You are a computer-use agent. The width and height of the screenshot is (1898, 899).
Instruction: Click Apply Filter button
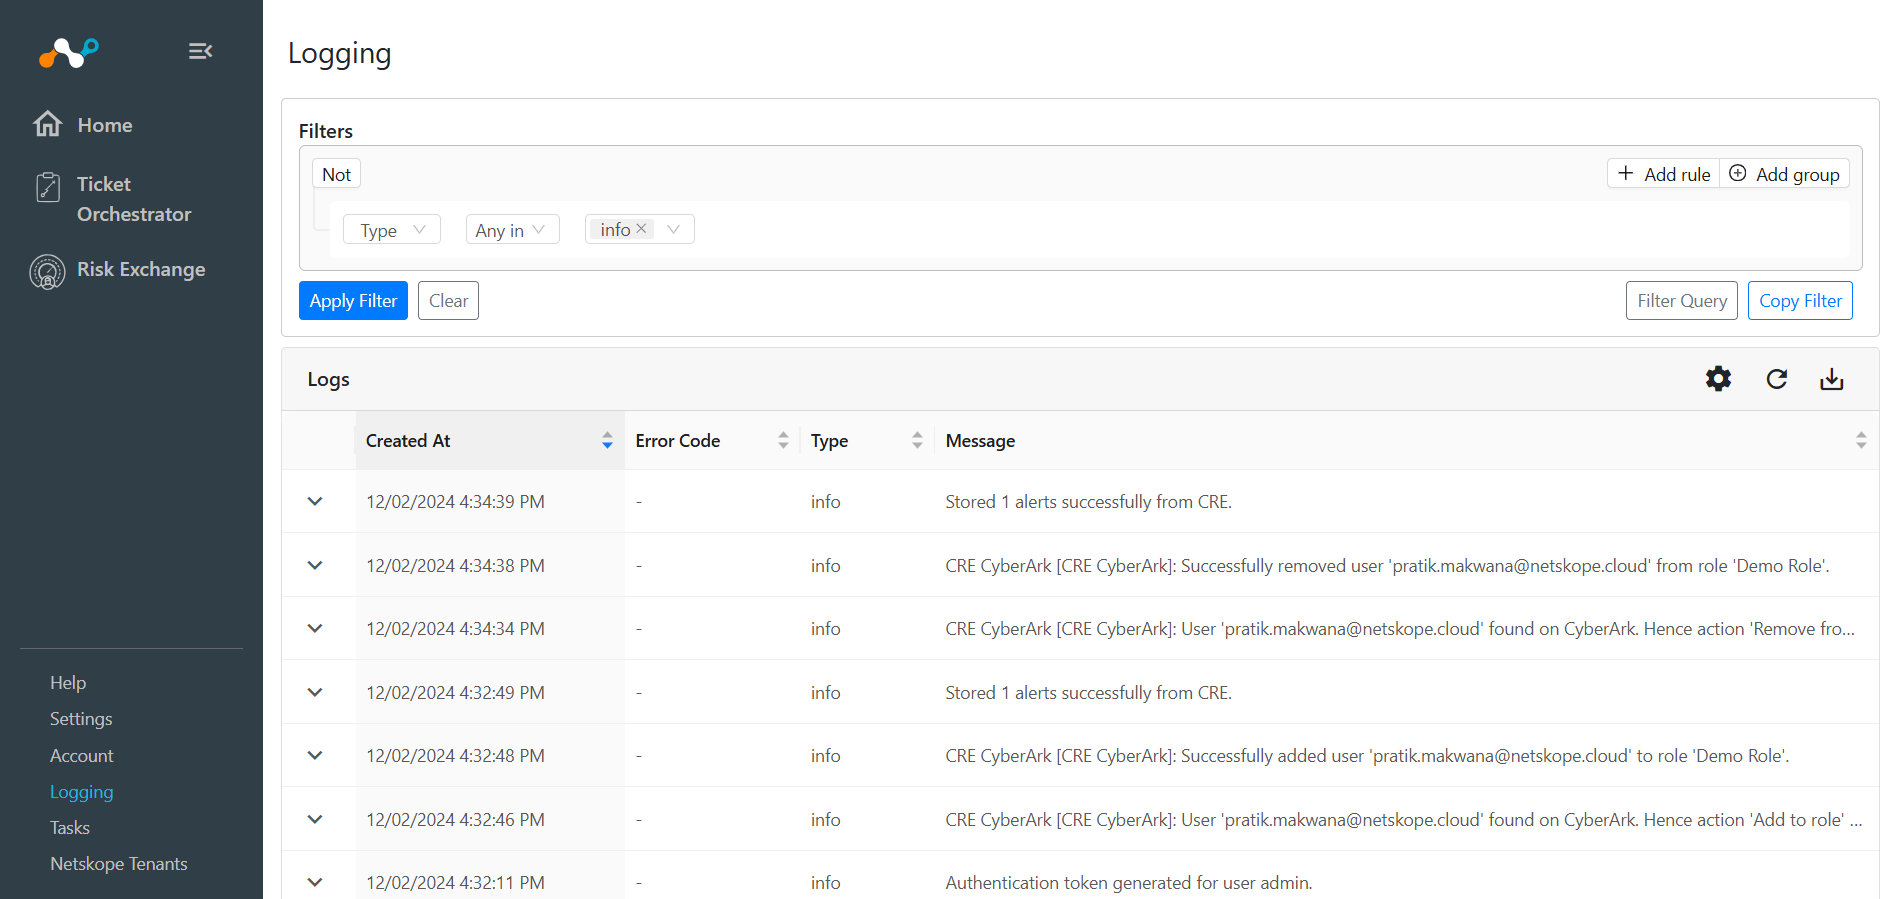[x=353, y=301]
